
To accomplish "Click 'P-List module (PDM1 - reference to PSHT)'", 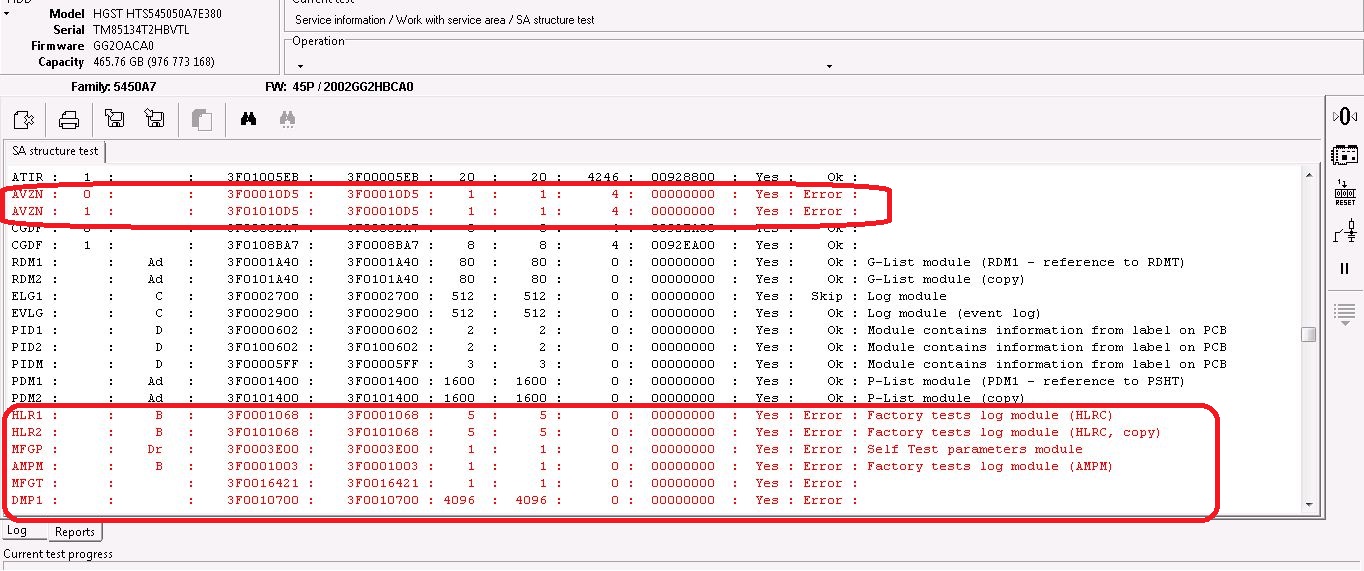I will [1025, 381].
